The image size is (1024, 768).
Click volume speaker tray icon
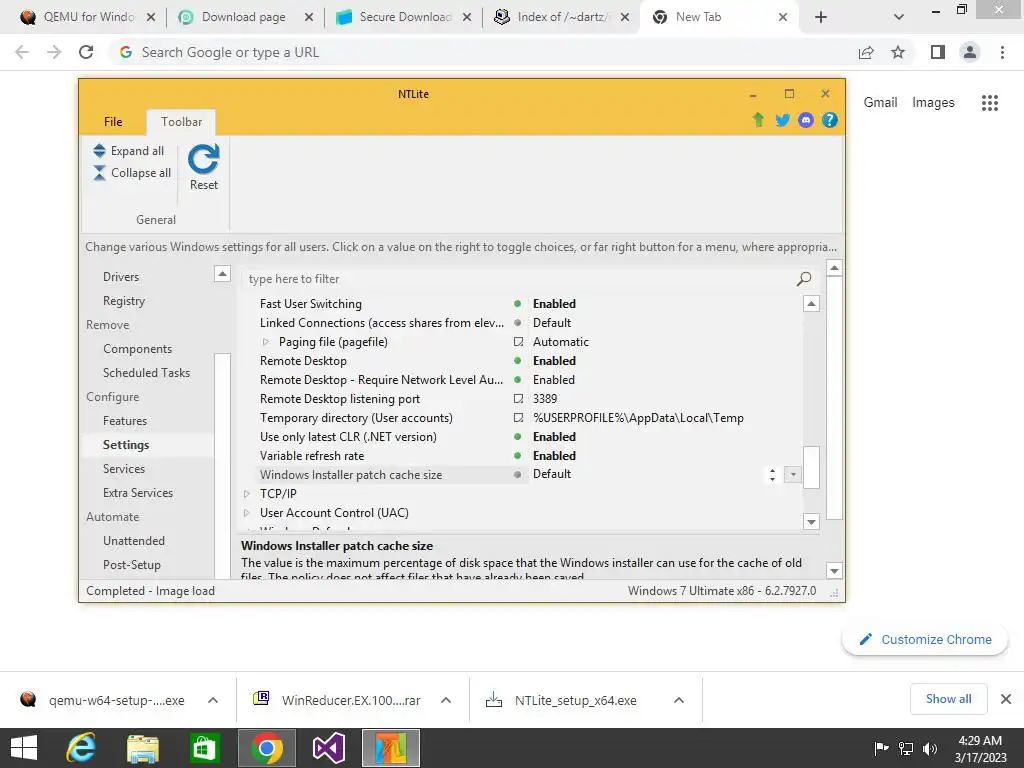930,749
